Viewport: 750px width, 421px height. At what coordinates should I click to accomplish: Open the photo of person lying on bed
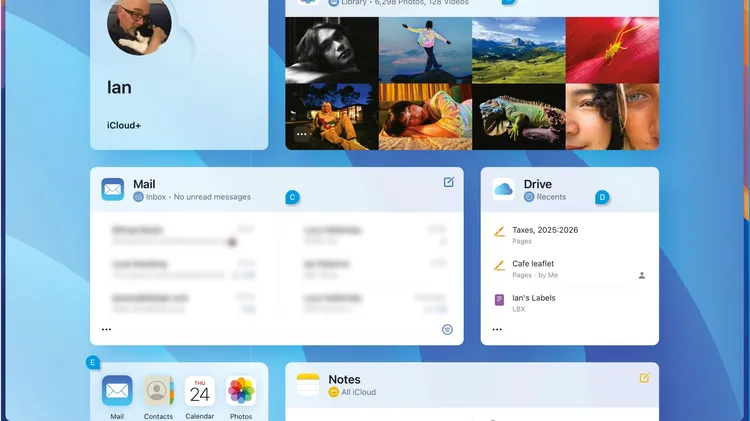point(425,117)
